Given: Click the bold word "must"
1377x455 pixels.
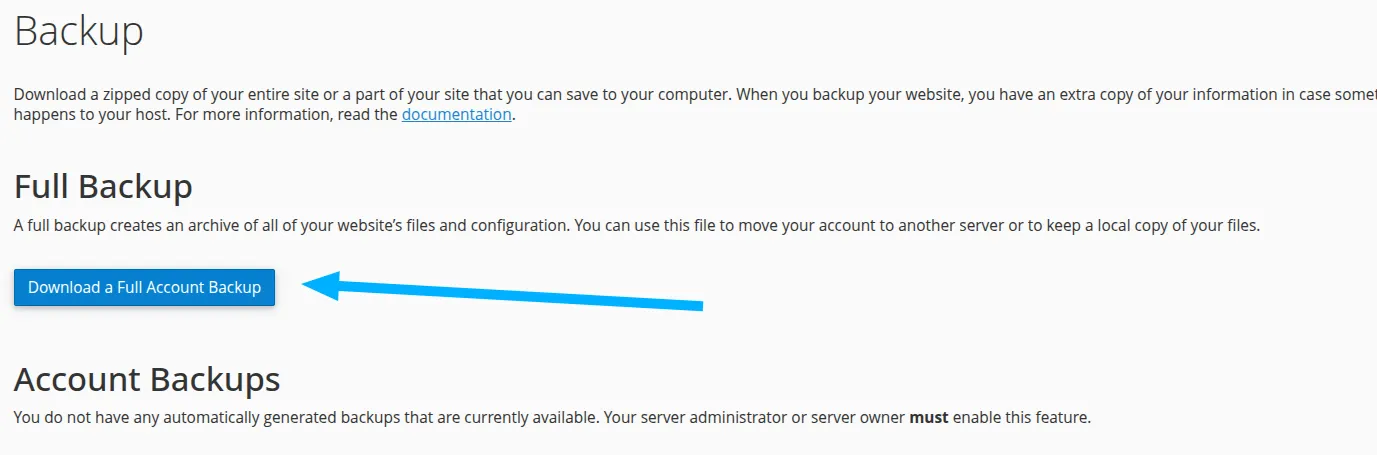Looking at the screenshot, I should [x=928, y=417].
